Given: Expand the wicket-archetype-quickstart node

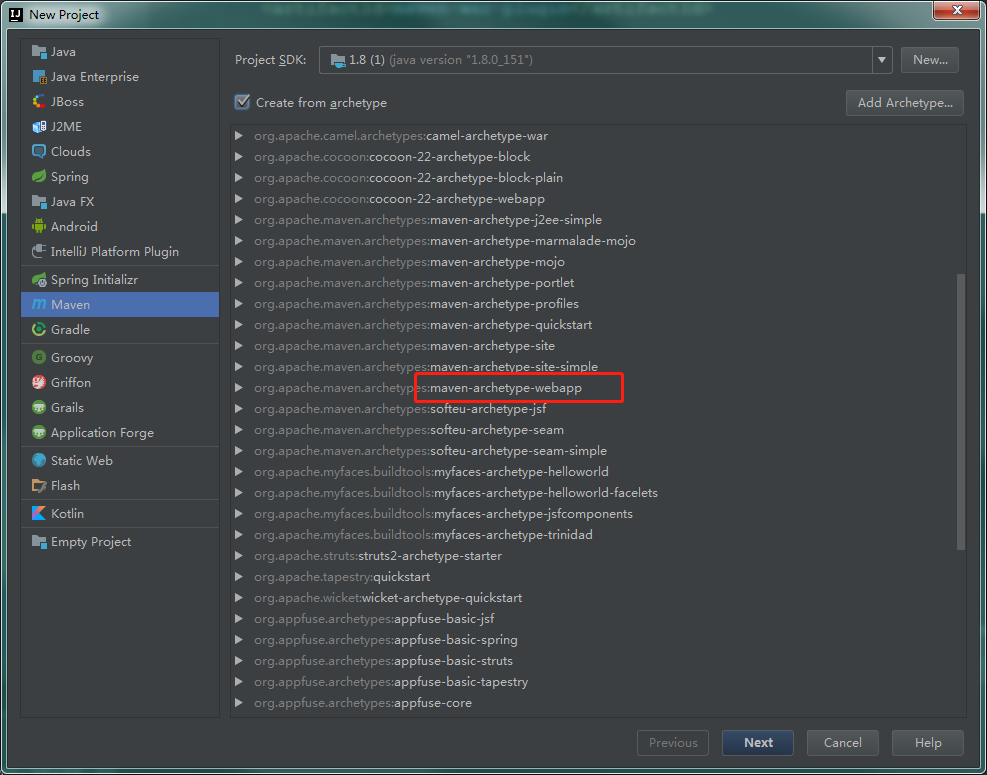Looking at the screenshot, I should 239,597.
